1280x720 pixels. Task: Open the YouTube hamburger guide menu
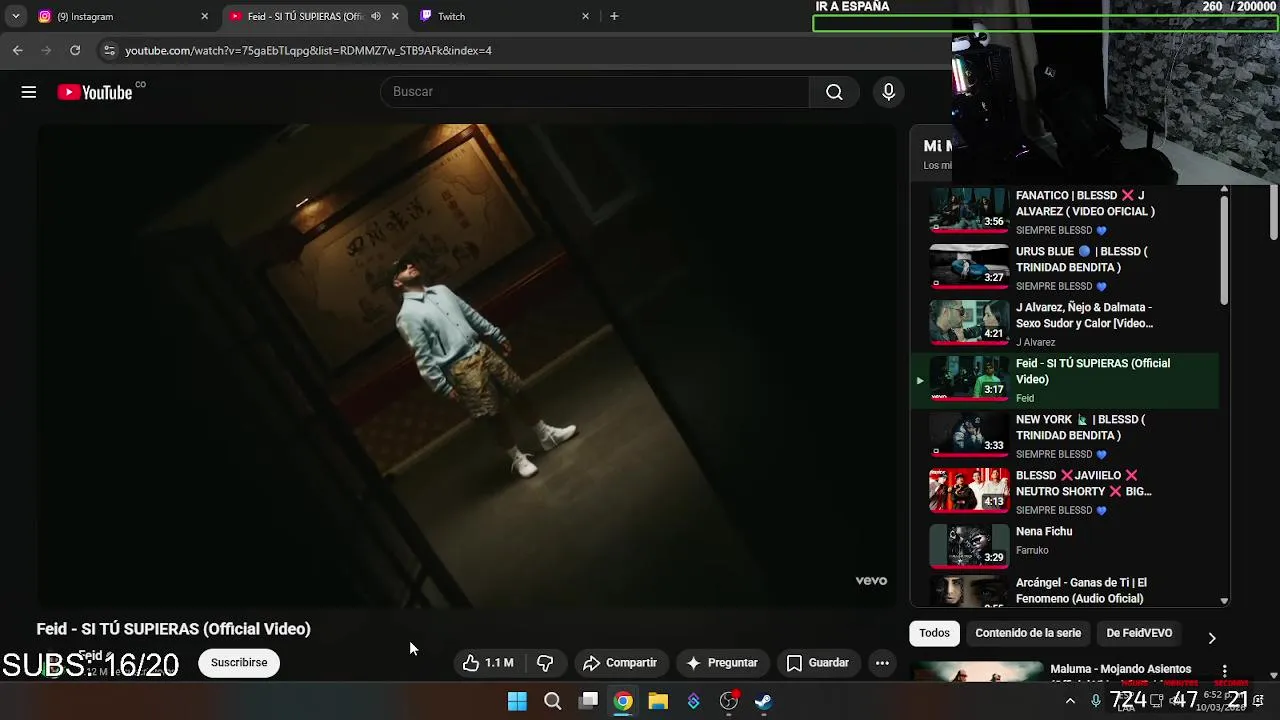click(29, 92)
